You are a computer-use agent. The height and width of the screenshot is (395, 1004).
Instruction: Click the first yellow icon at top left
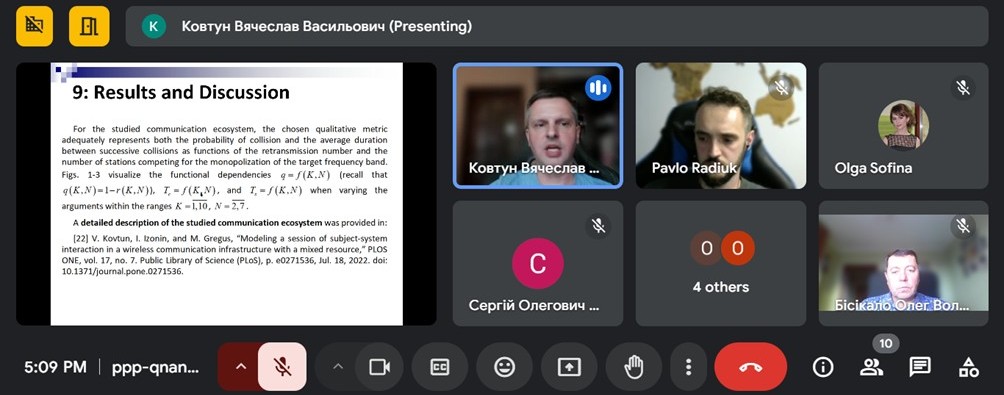tap(35, 26)
